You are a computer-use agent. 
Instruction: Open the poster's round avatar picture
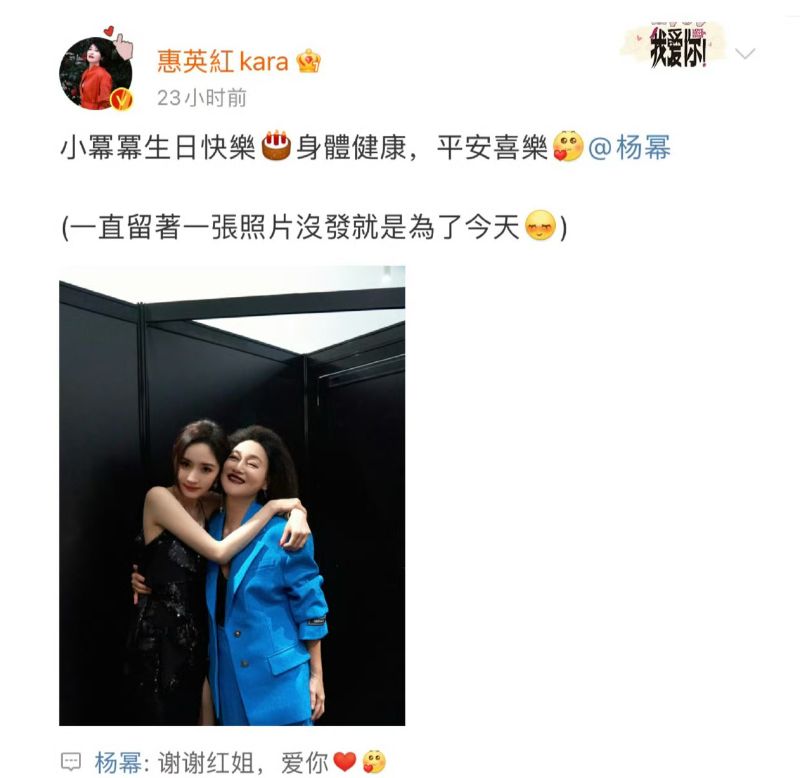tap(95, 73)
